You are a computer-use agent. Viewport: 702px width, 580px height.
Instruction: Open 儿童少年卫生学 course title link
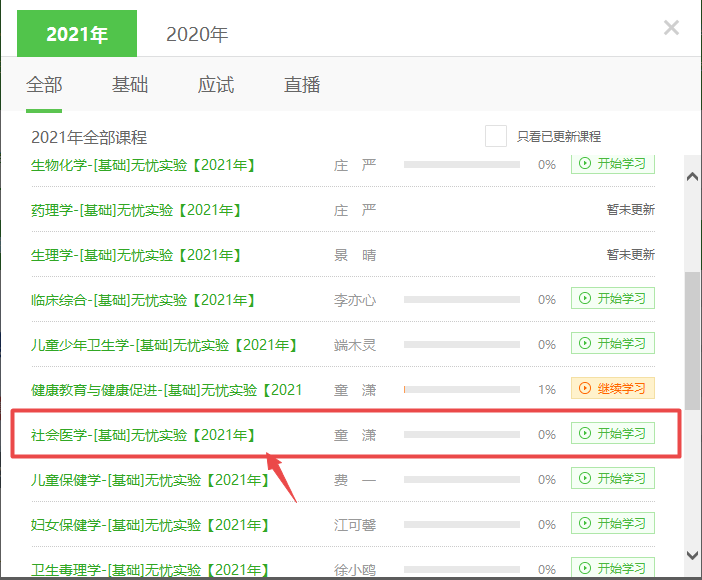coord(164,345)
